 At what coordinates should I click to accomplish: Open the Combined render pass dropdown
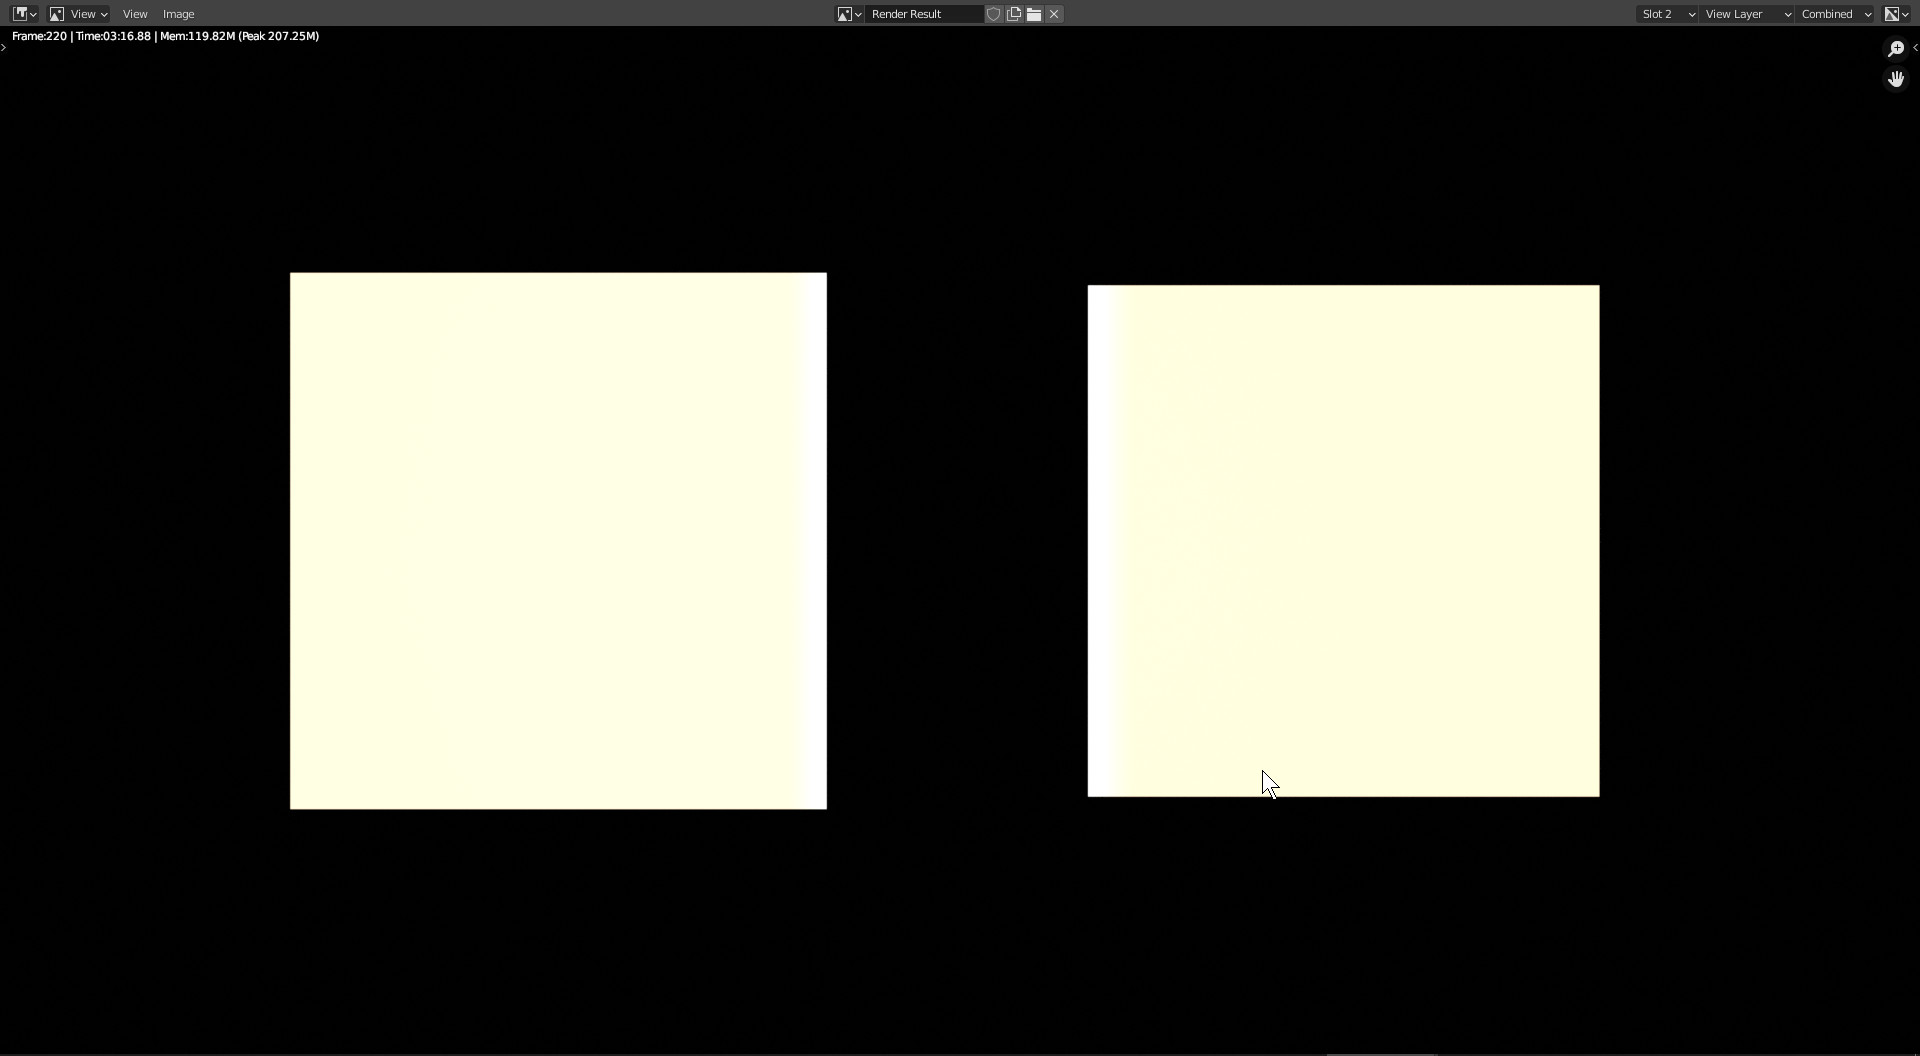(x=1836, y=14)
